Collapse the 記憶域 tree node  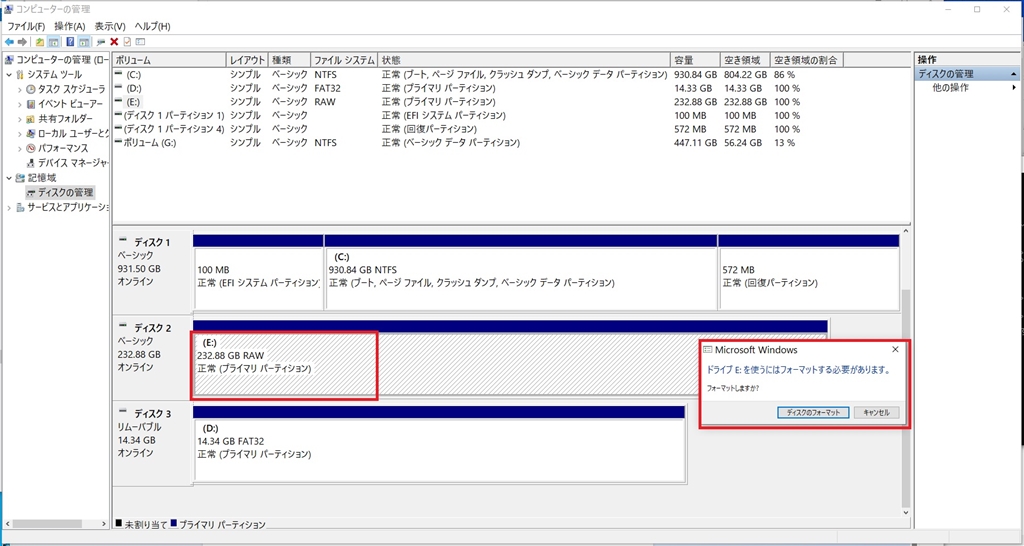8,178
